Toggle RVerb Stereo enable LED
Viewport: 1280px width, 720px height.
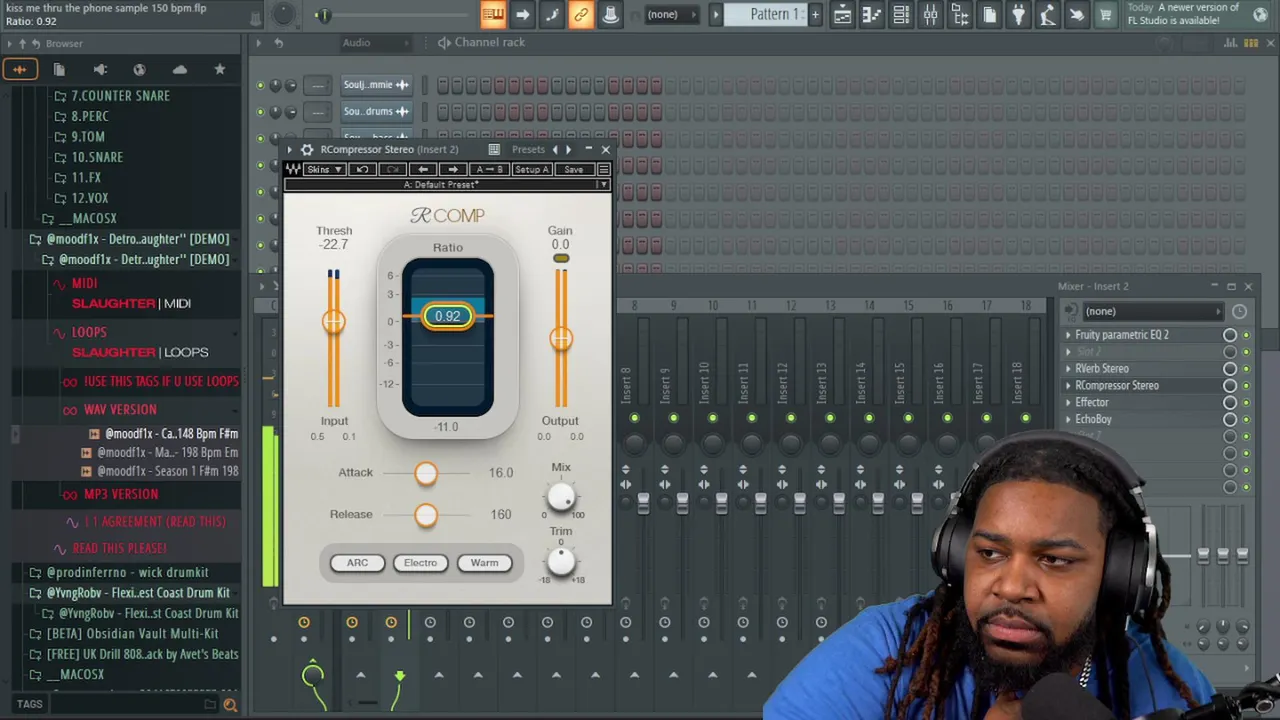pos(1246,369)
